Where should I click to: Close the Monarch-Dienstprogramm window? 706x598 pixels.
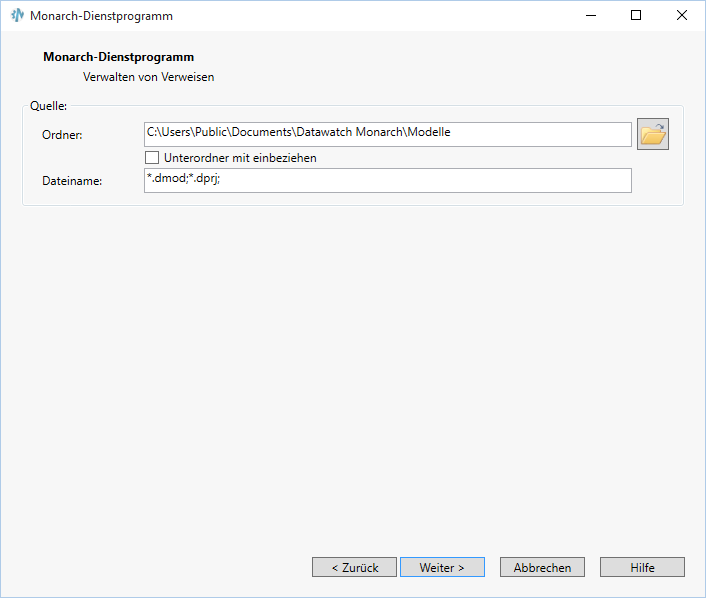point(682,15)
